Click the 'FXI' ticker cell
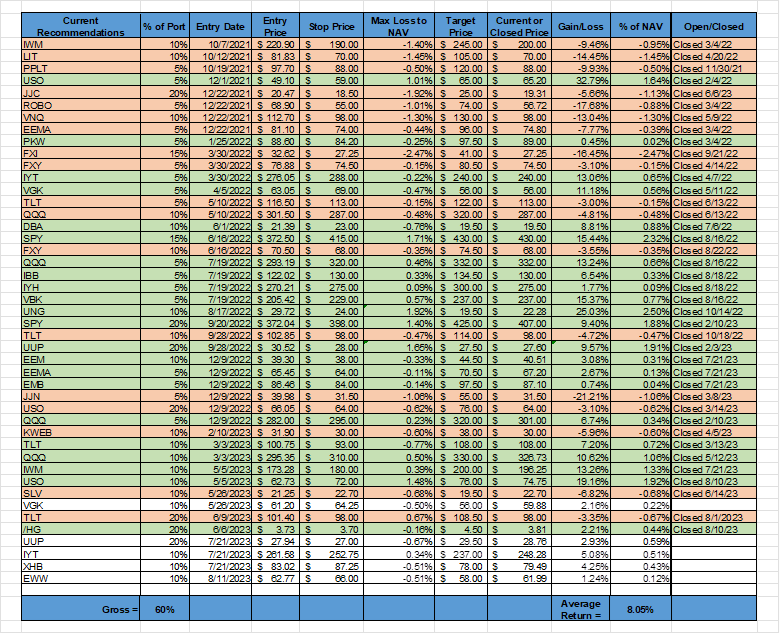 81,154
